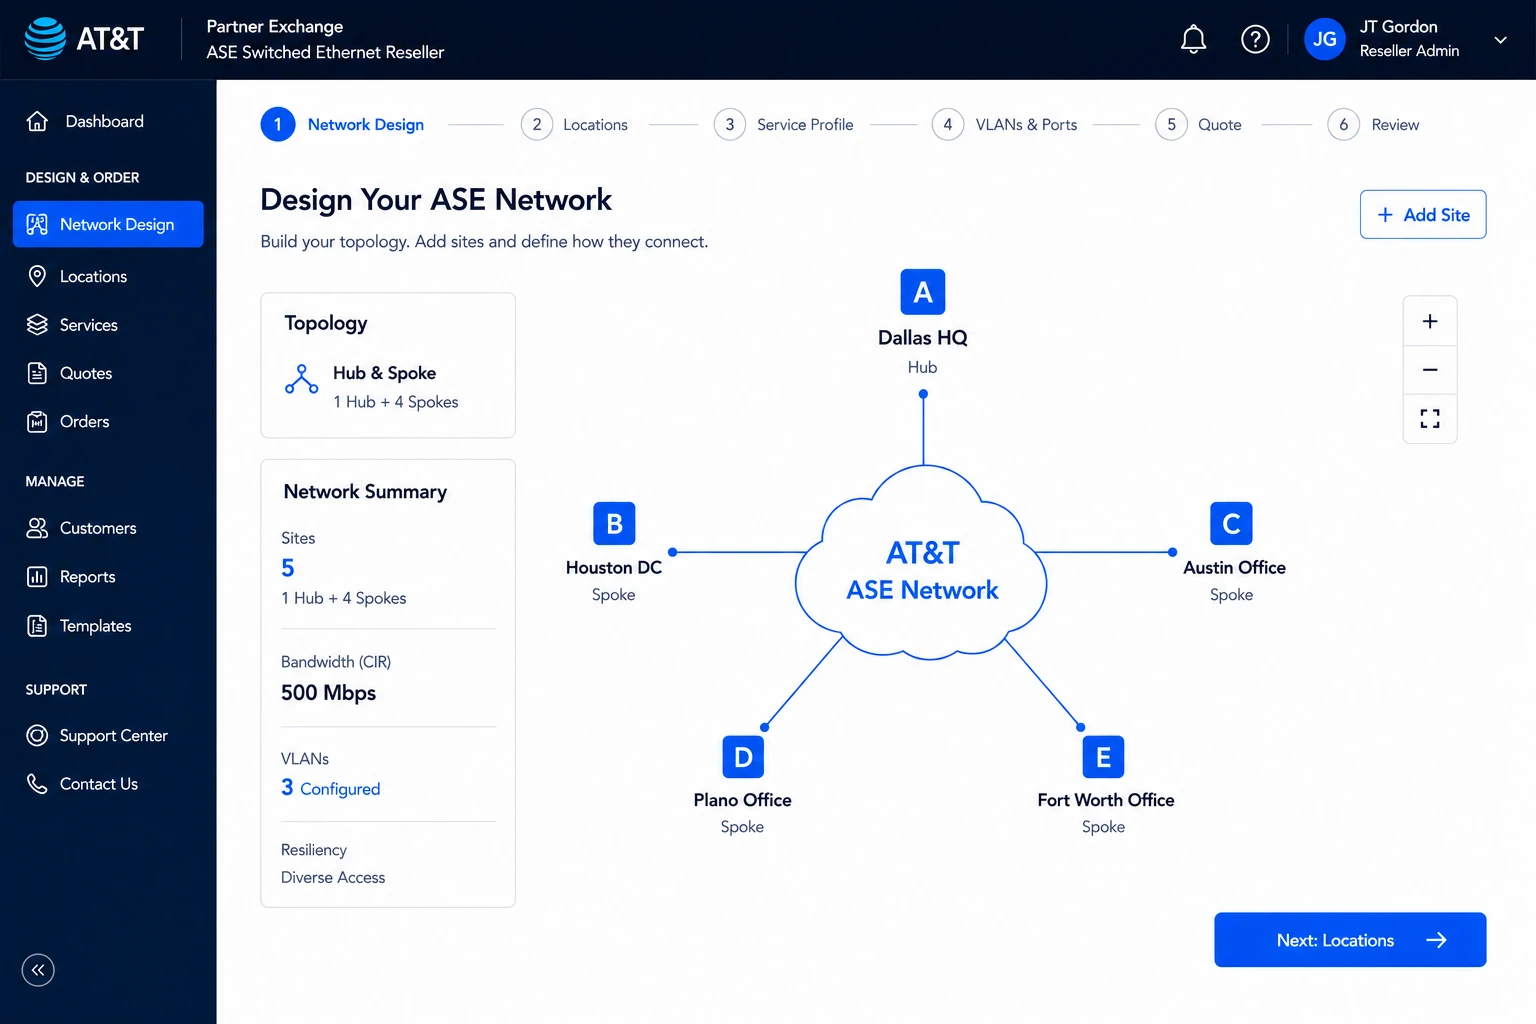Click the 'Fort Worth Office' label
Viewport: 1536px width, 1024px height.
coord(1106,800)
